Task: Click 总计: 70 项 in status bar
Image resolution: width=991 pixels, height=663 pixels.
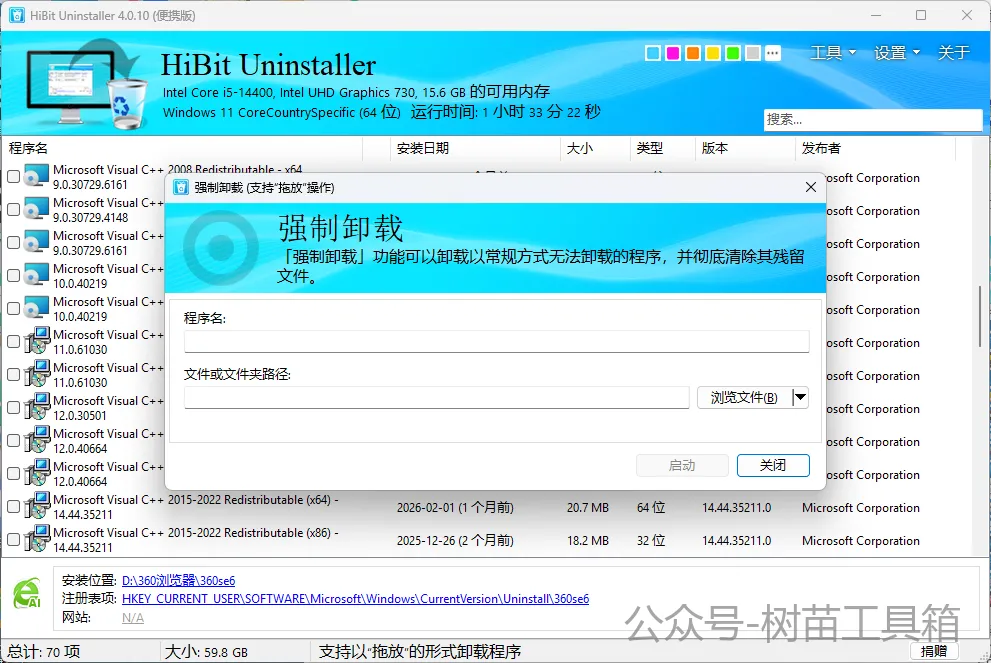Action: point(44,652)
